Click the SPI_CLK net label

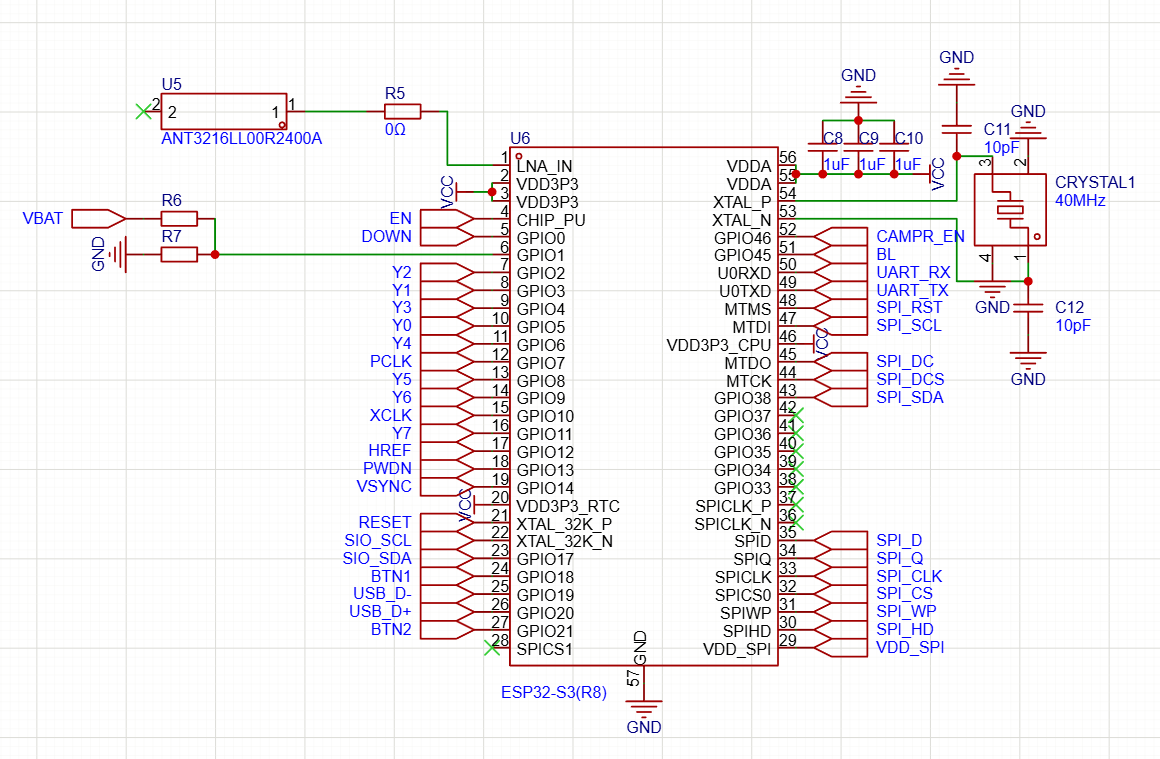pyautogui.click(x=909, y=576)
